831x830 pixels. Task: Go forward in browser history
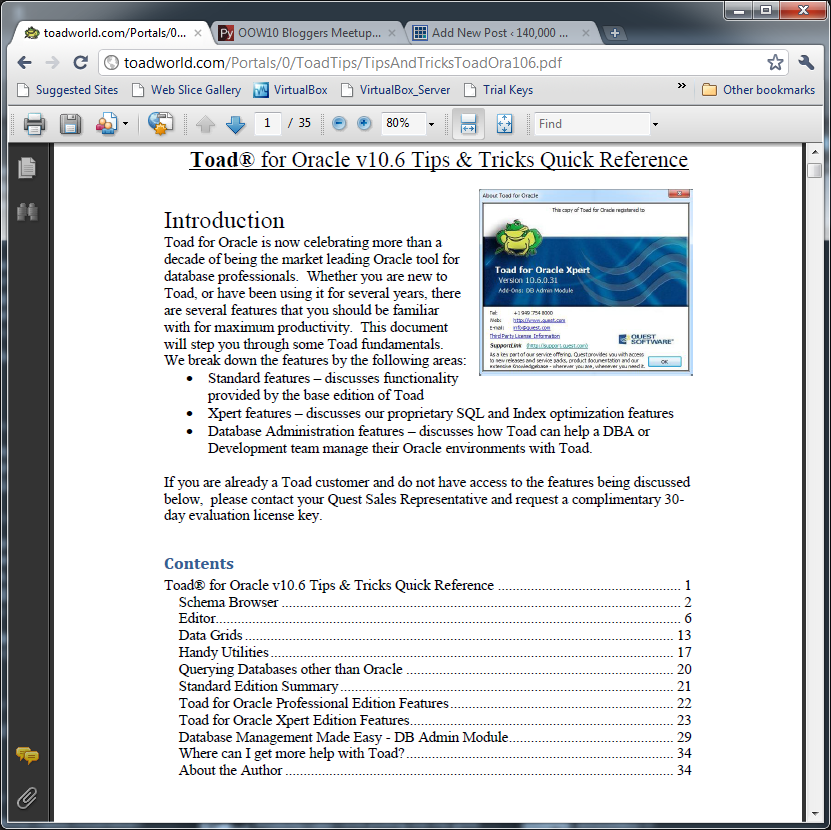[52, 63]
